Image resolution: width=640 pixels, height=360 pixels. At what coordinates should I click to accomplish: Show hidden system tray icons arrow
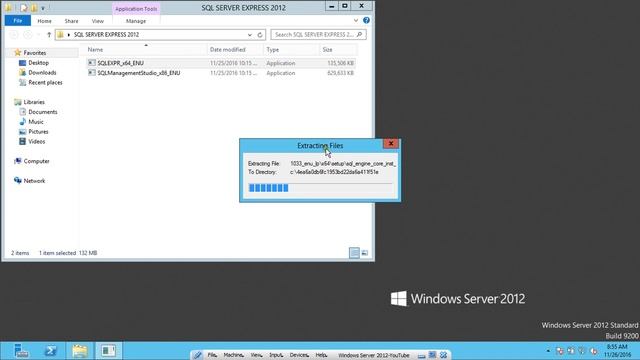click(548, 351)
